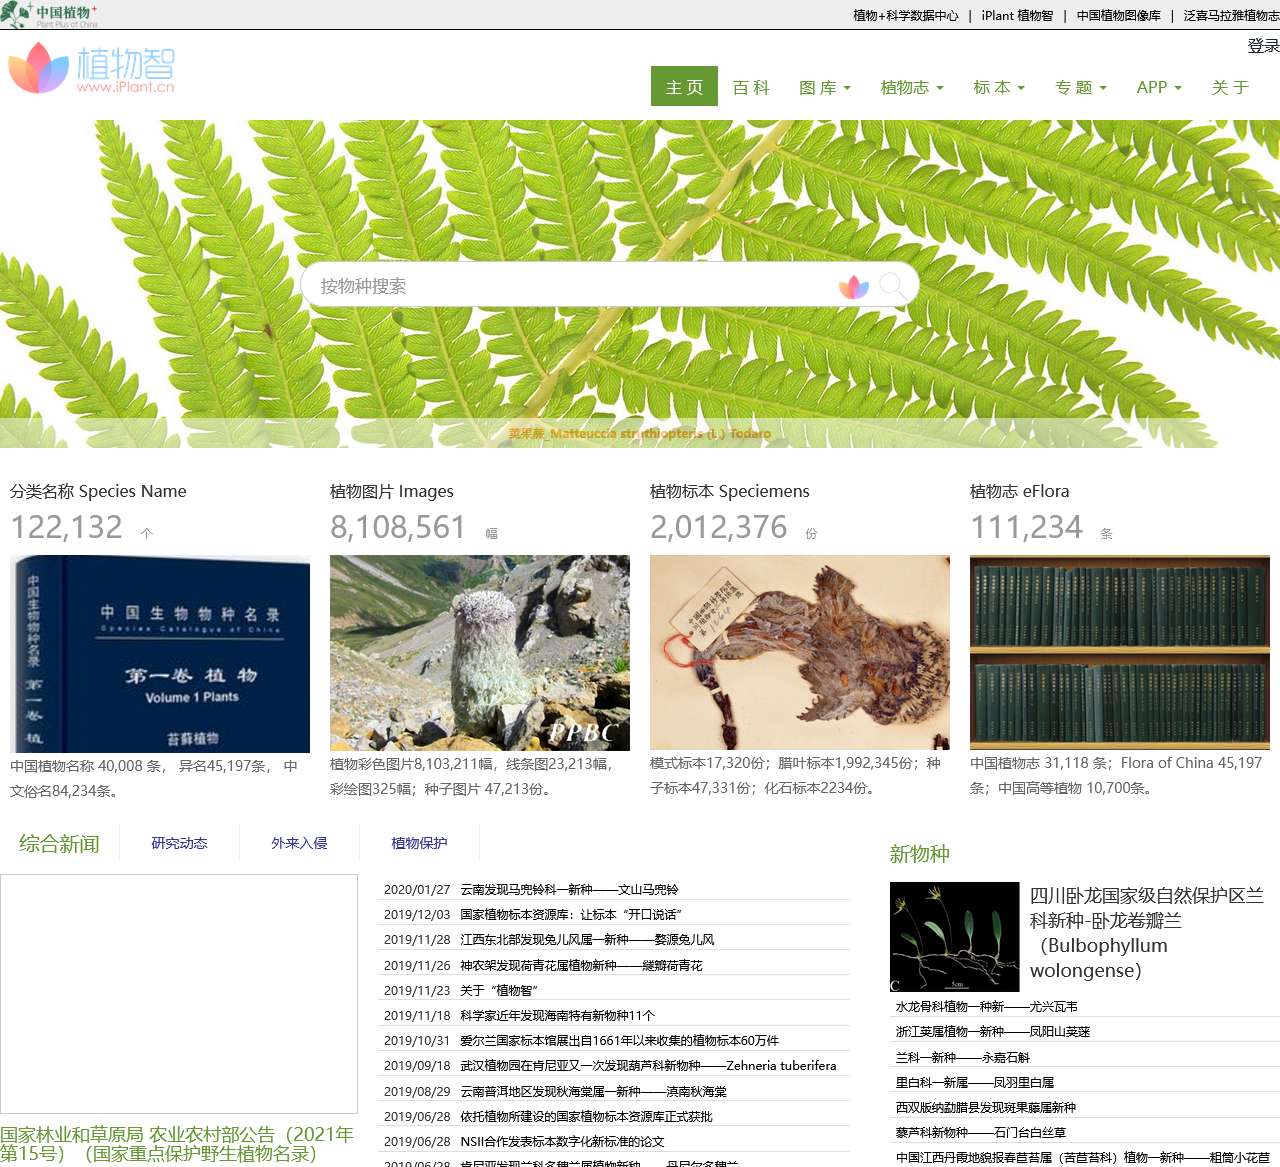Viewport: 1280px width, 1167px height.
Task: Click the 卧龙卷瓣兰 new species thumbnail
Action: tap(953, 936)
